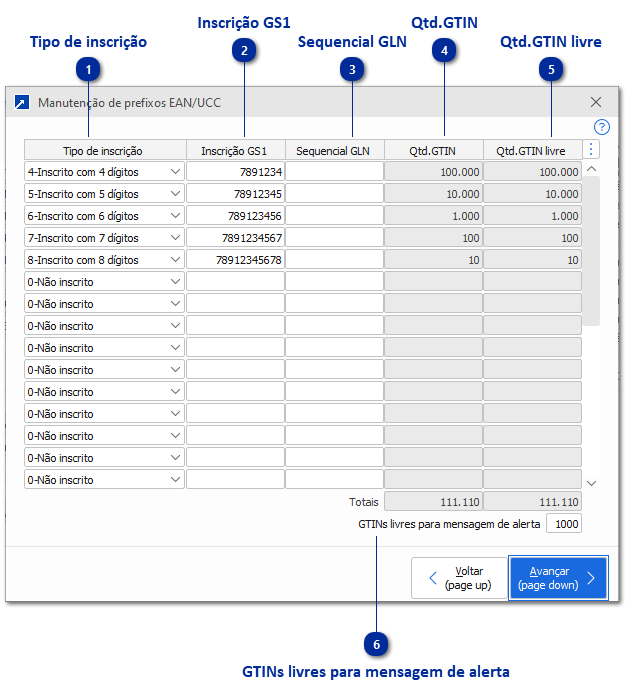The height and width of the screenshot is (698, 642).
Task: Click the 'GTINs livres para mensagem de alerta' label
Action: (449, 524)
